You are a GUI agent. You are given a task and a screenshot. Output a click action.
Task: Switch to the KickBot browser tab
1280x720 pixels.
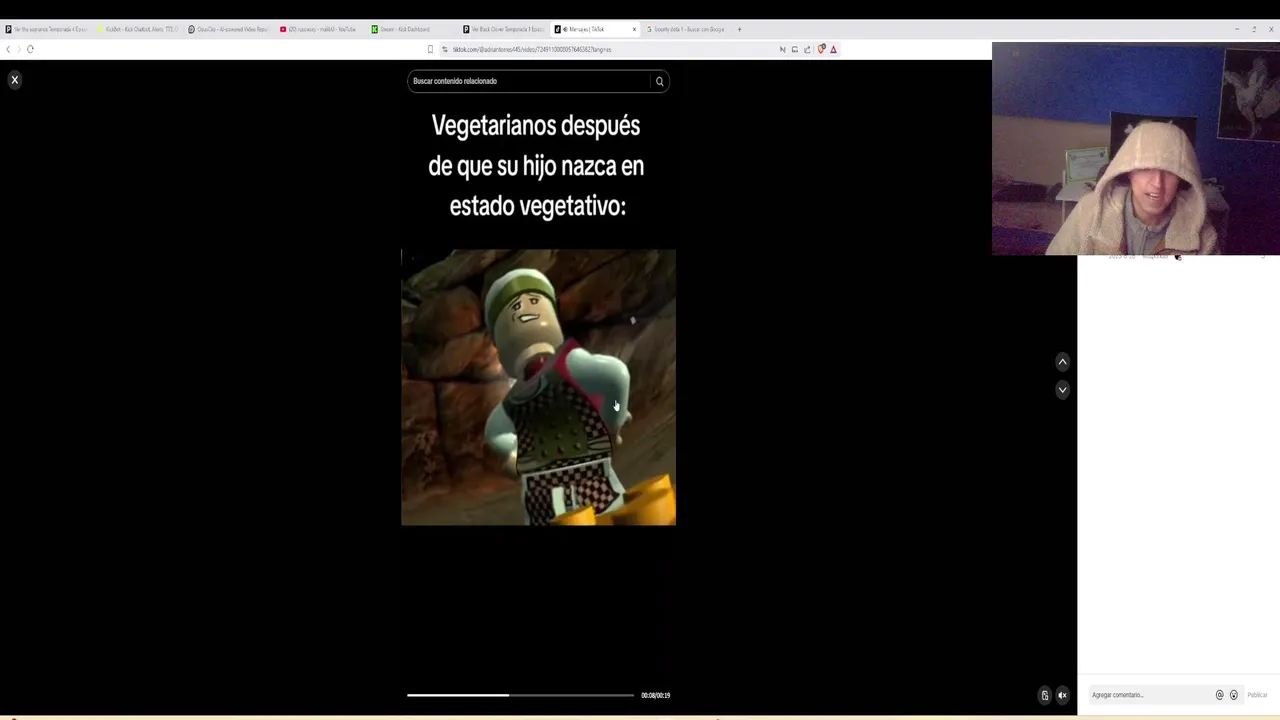(138, 29)
